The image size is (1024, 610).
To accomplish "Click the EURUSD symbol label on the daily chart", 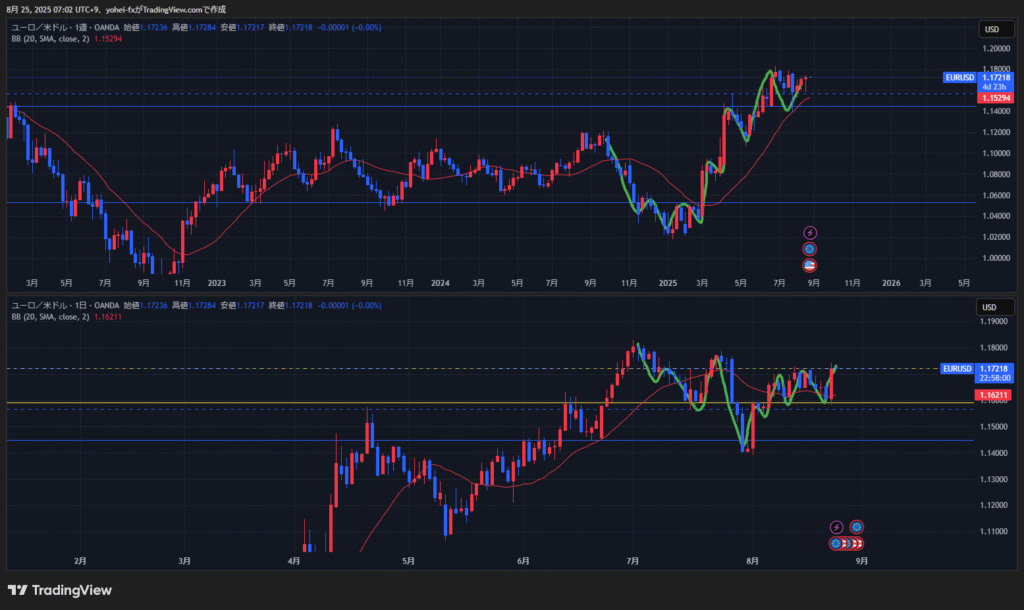I will pos(957,369).
